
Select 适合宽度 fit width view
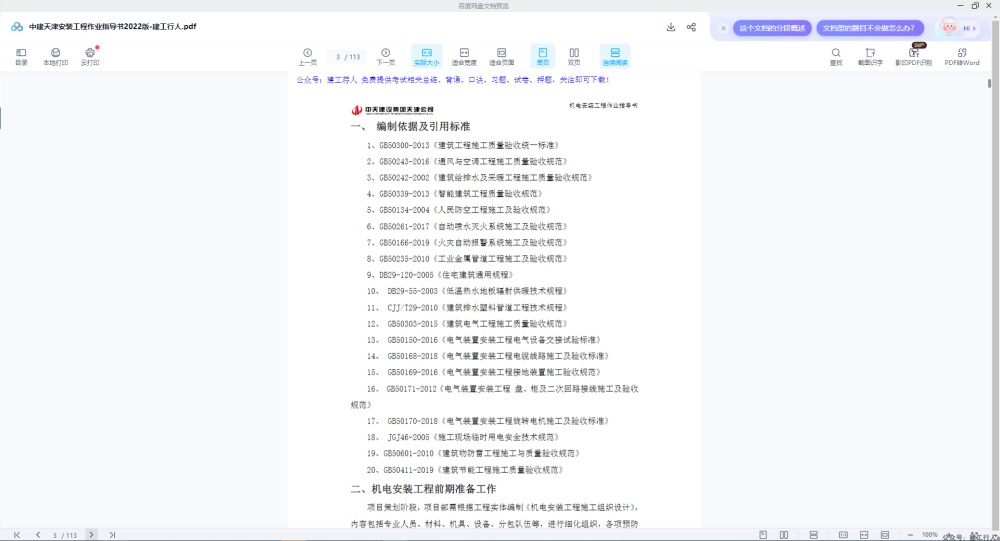(x=464, y=56)
